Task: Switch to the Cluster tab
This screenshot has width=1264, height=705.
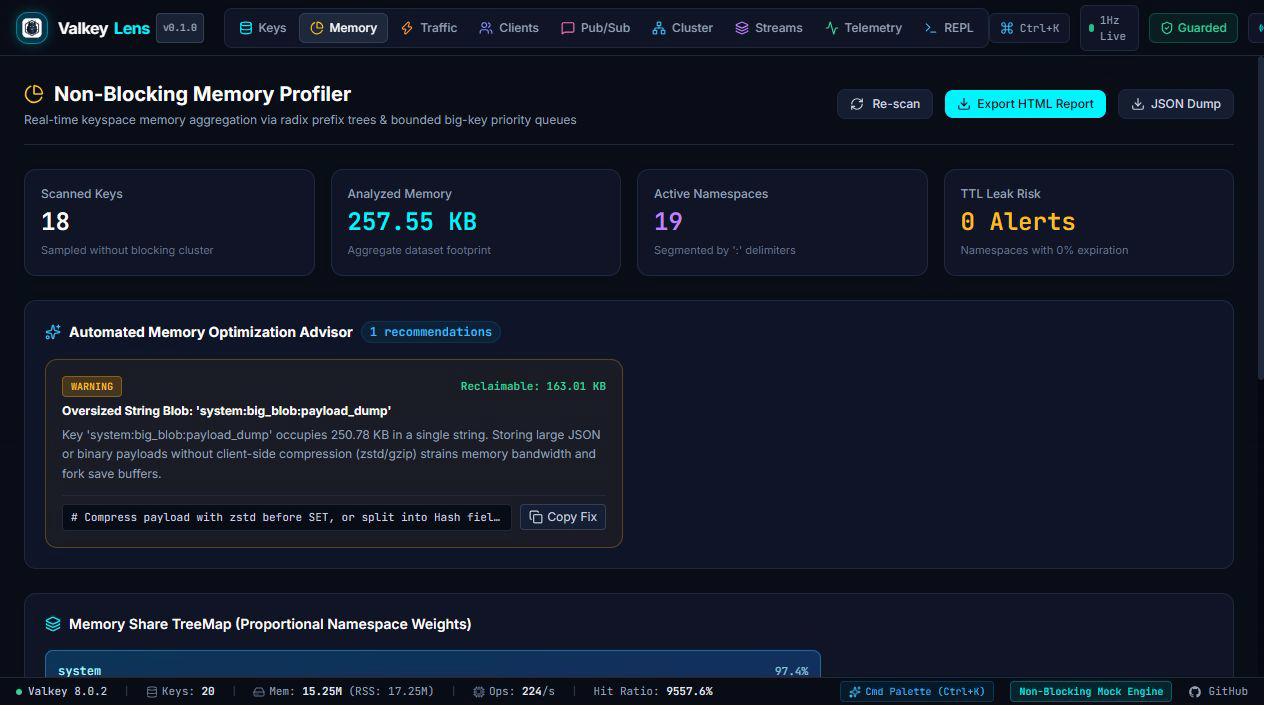Action: point(682,28)
